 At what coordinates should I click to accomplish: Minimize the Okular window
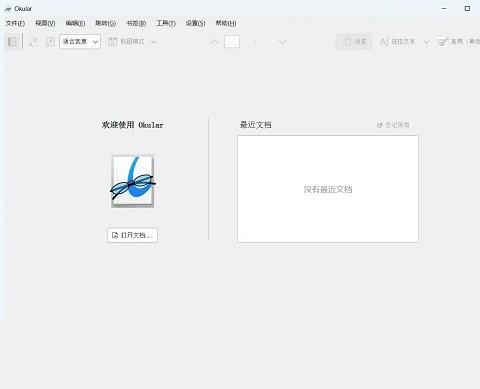444,9
